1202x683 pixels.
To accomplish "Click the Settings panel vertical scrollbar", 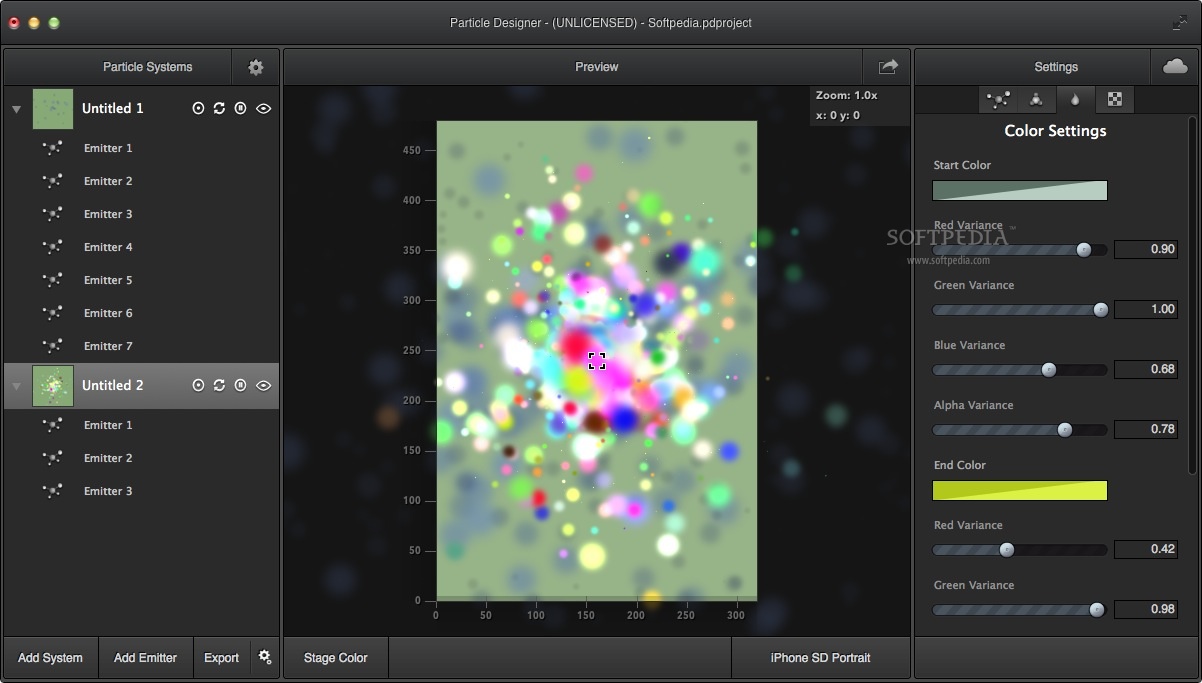I will [1191, 296].
